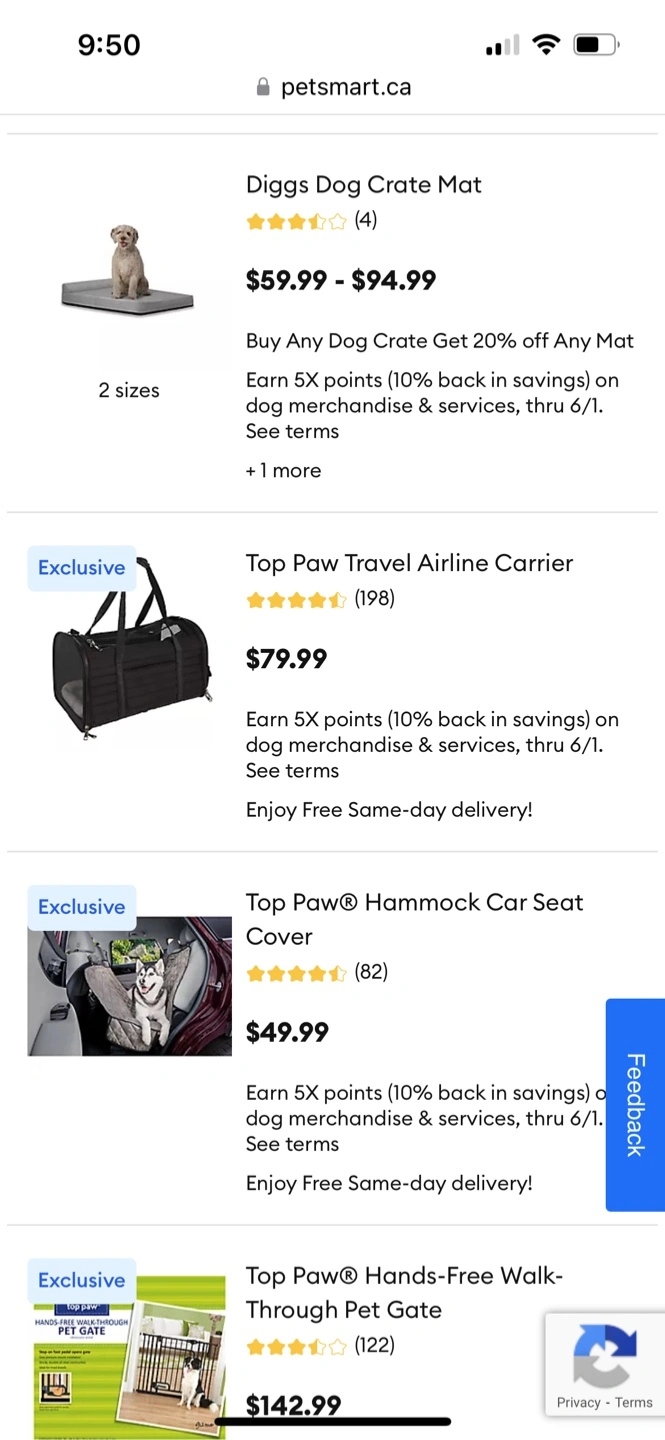This screenshot has height=1440, width=665.
Task: Open the Diggs Dog Crate Mat product title
Action: pyautogui.click(x=364, y=185)
